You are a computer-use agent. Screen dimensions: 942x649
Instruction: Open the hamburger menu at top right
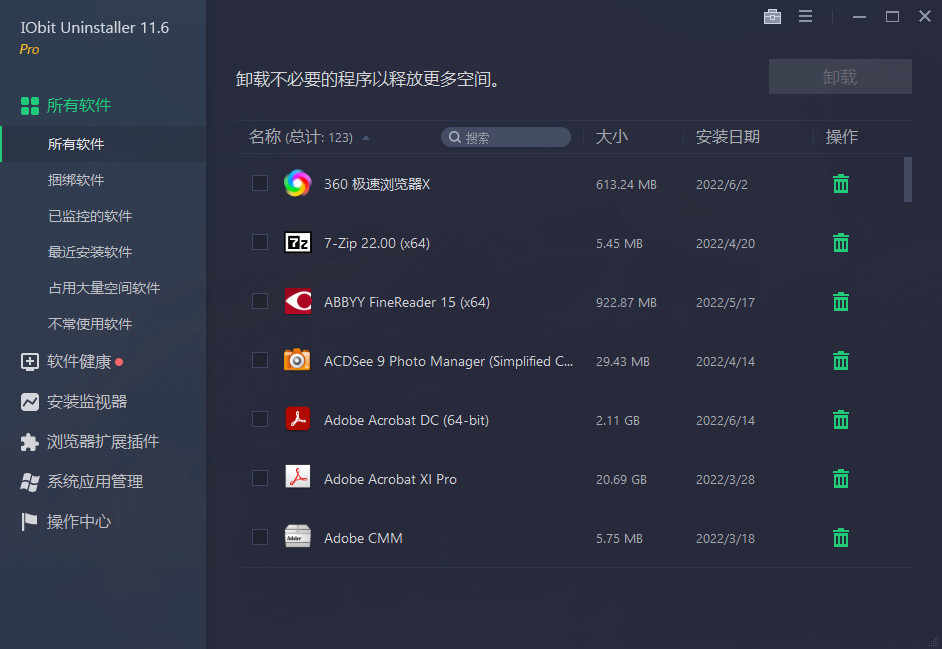click(x=806, y=16)
